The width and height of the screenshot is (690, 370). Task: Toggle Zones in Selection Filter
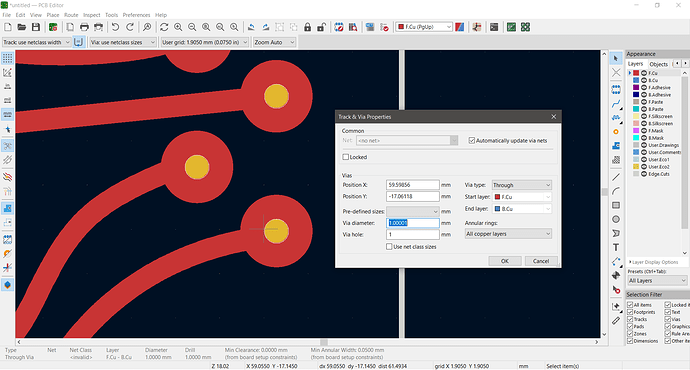(x=630, y=334)
